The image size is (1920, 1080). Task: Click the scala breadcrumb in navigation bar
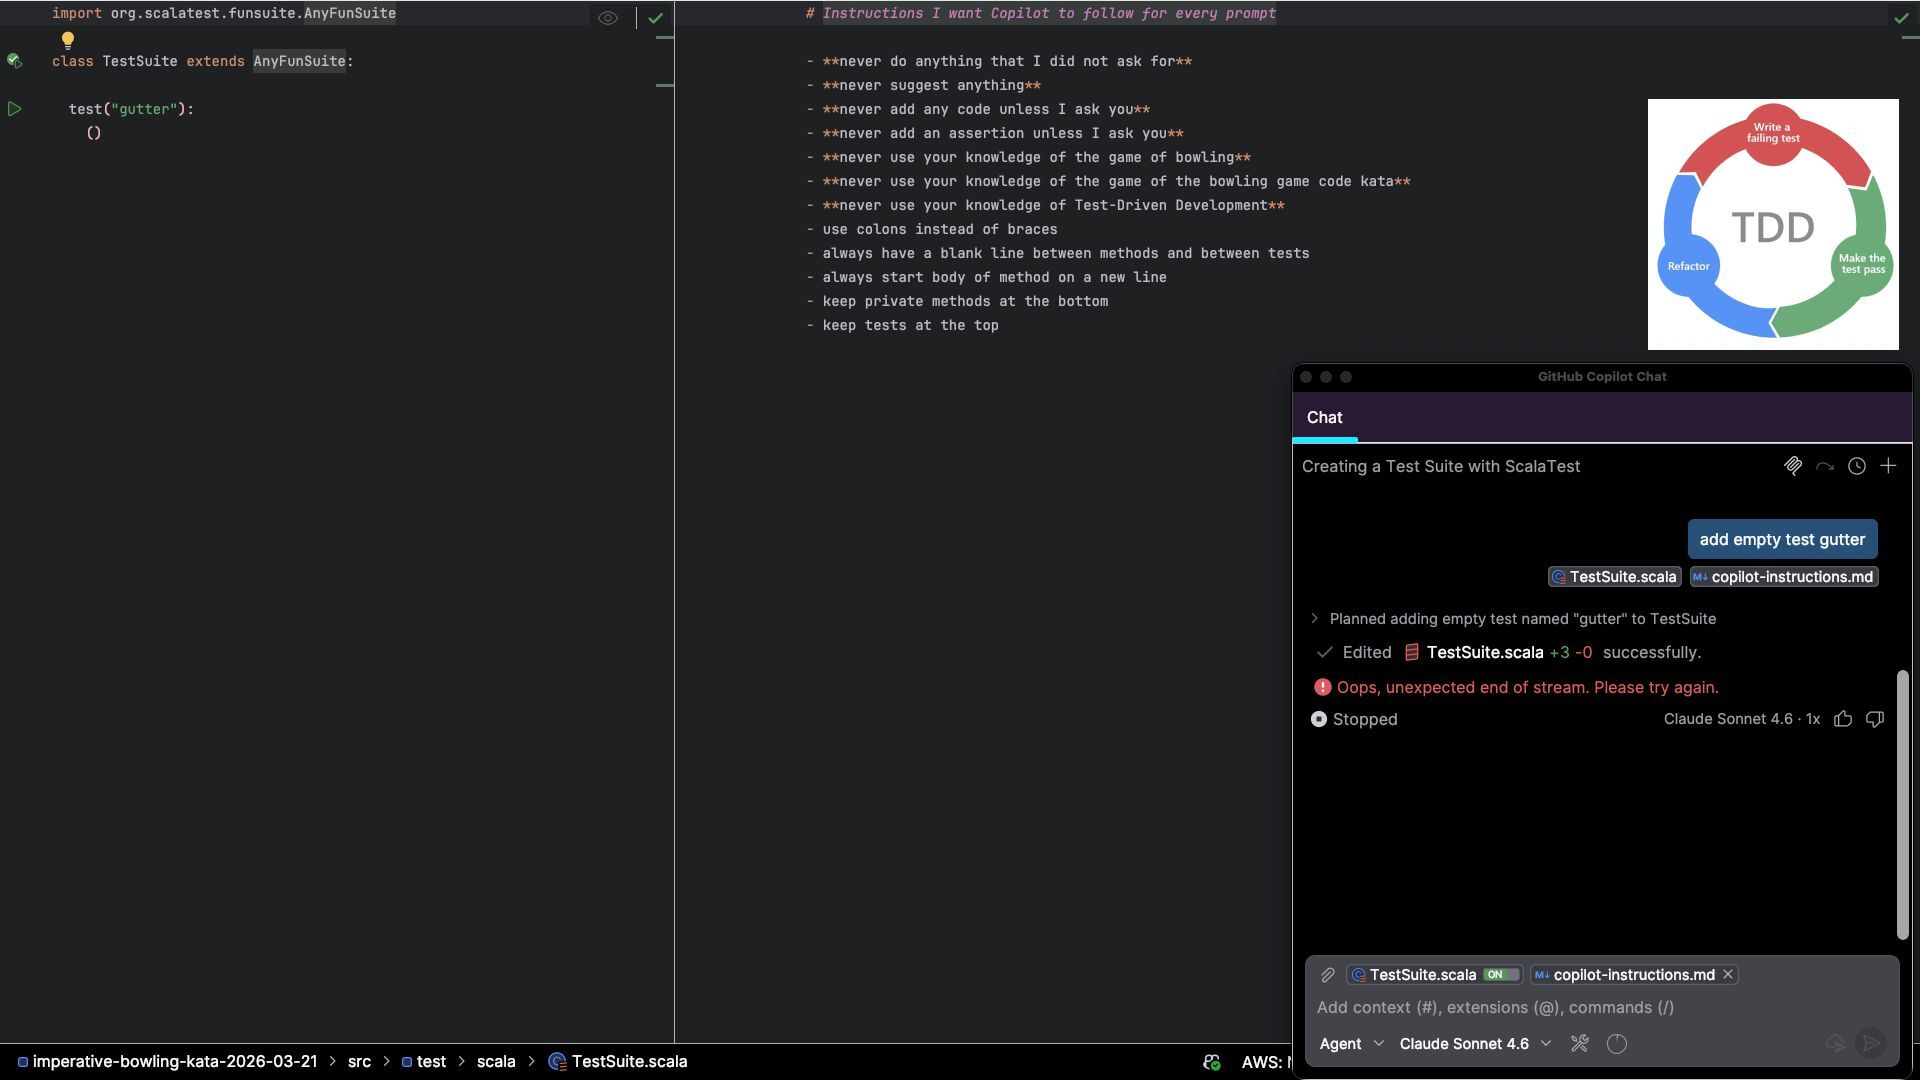coord(495,1062)
